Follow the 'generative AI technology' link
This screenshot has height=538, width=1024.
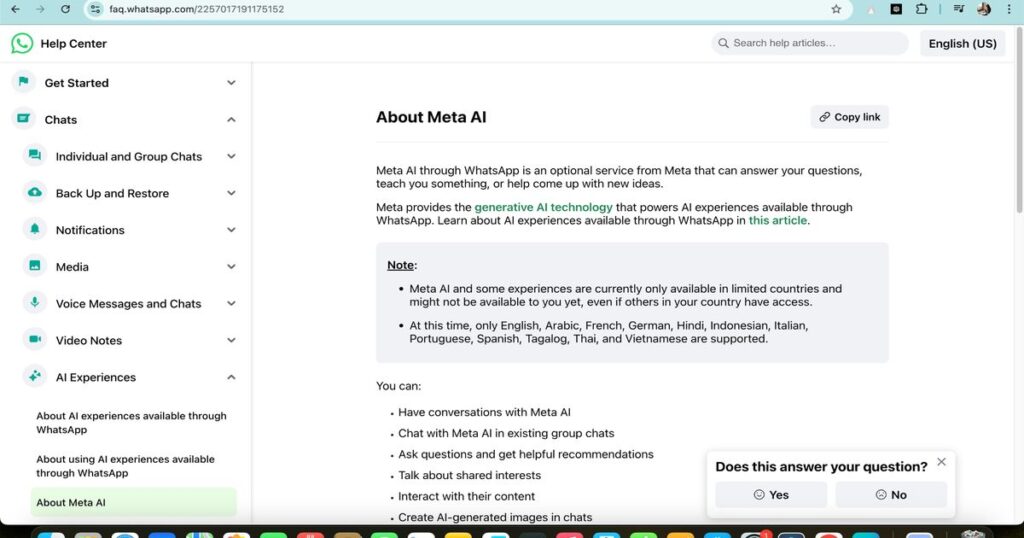543,207
